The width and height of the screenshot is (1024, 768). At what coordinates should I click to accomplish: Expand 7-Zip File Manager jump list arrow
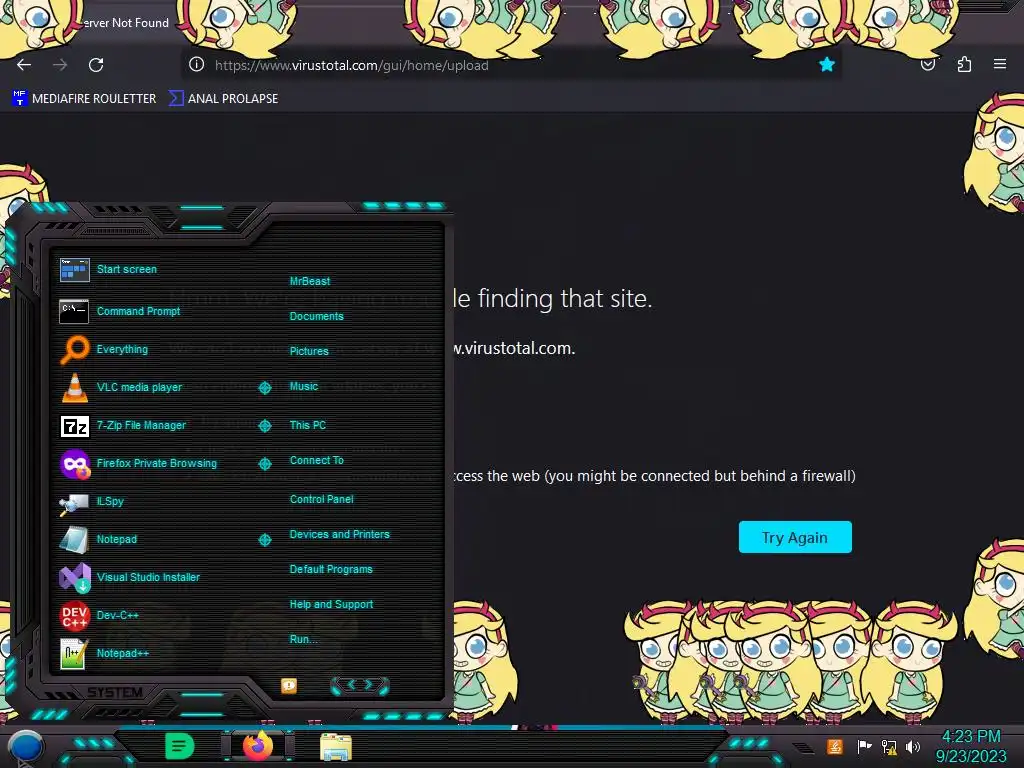[264, 426]
